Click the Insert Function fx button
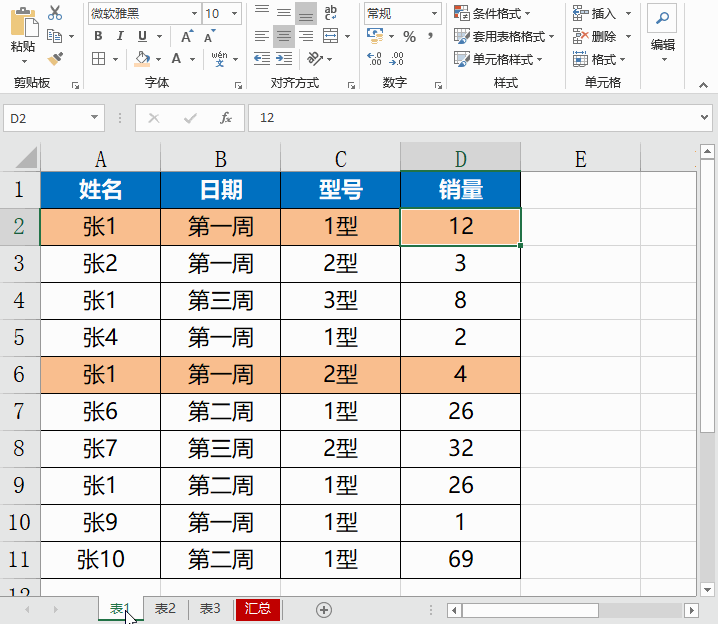Screen dimensions: 718x624 (226, 118)
